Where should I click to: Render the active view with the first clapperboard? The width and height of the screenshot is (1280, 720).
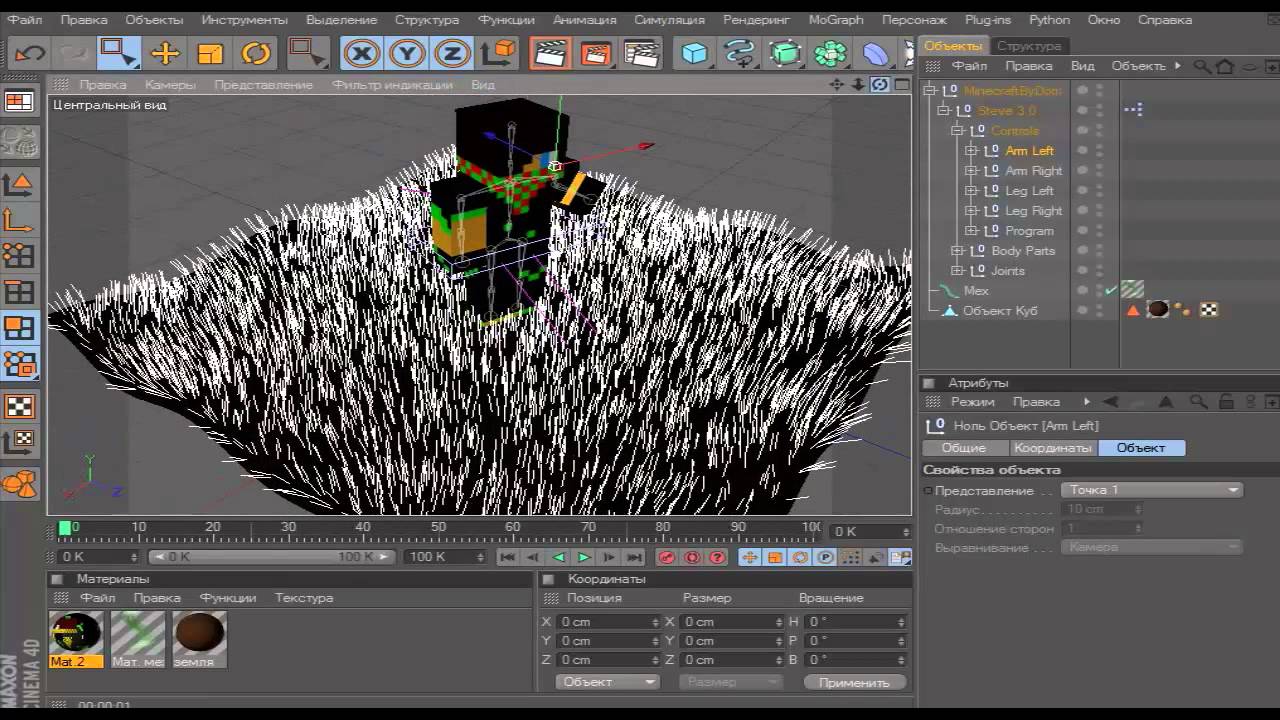550,54
